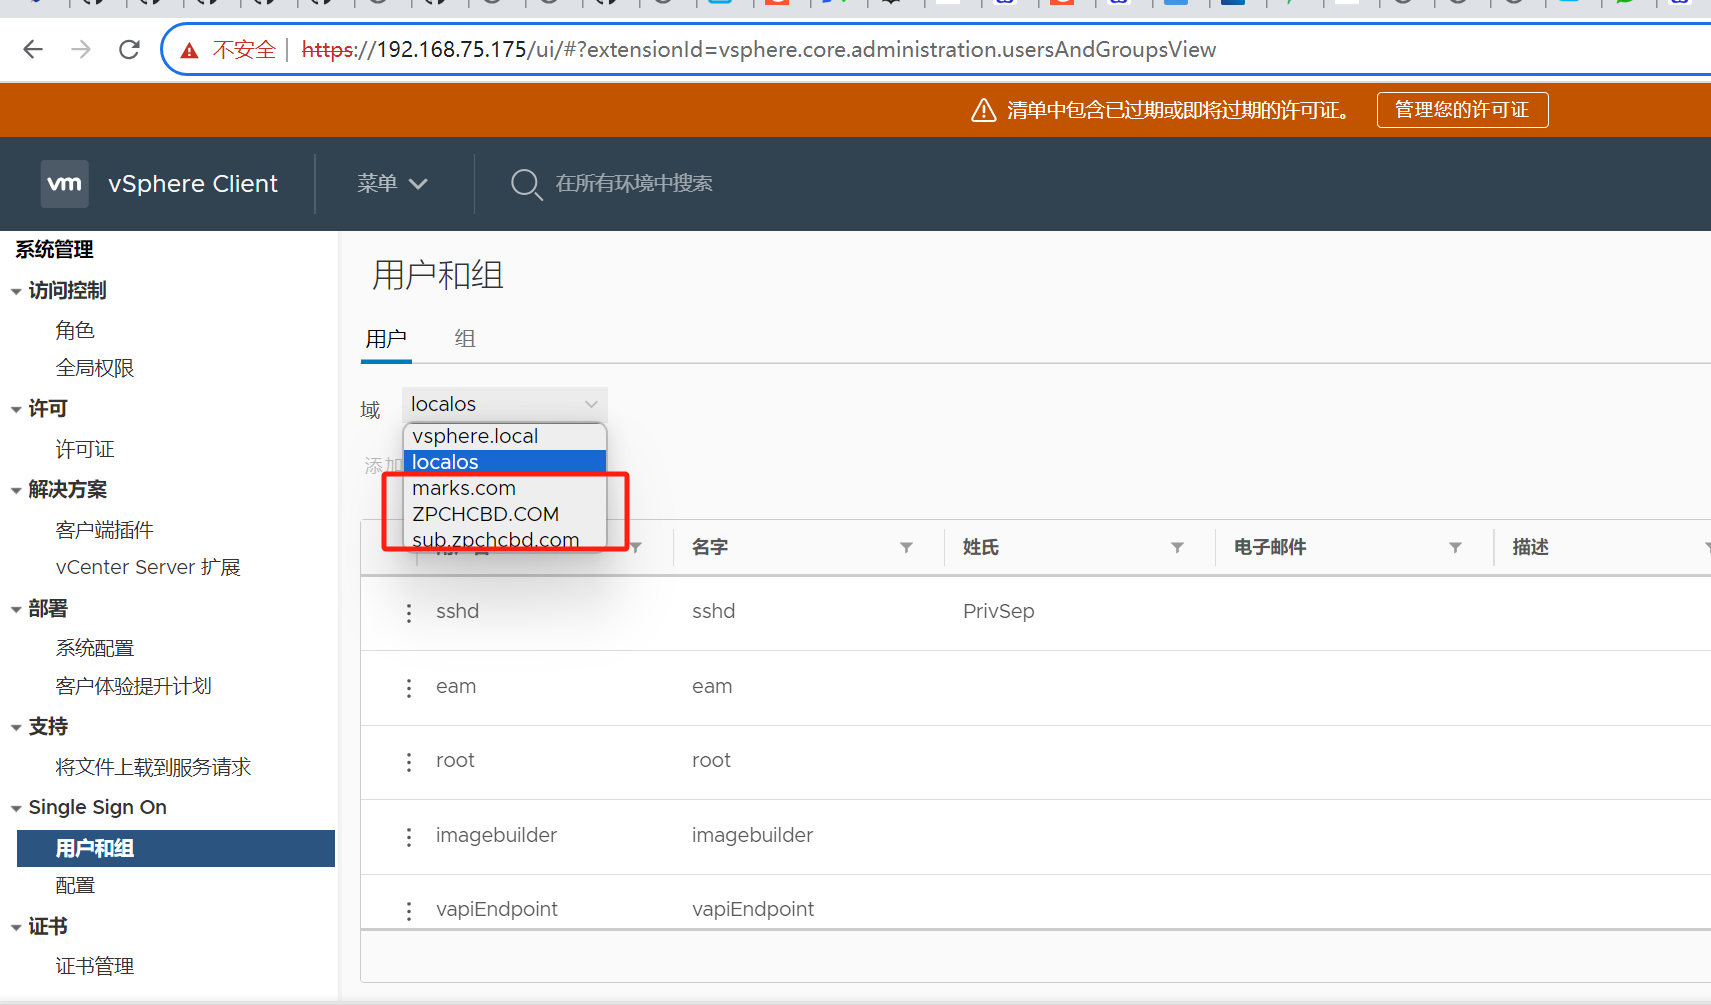Collapse the 许可 tree section
The height and width of the screenshot is (1005, 1711).
[16, 410]
